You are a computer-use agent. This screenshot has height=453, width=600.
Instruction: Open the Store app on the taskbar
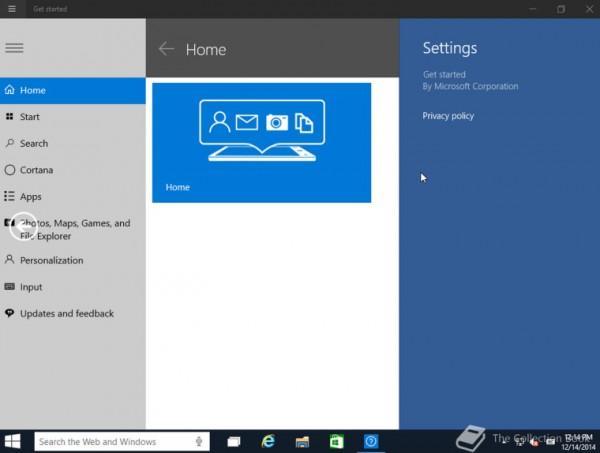pos(337,441)
